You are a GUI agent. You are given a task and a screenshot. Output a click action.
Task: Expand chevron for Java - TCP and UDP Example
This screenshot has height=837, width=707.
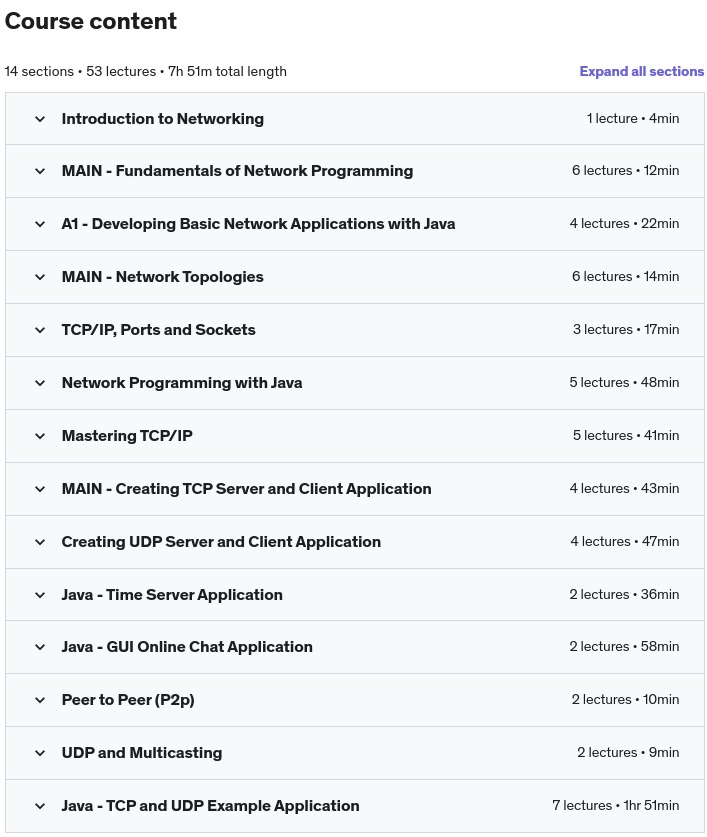(x=40, y=806)
